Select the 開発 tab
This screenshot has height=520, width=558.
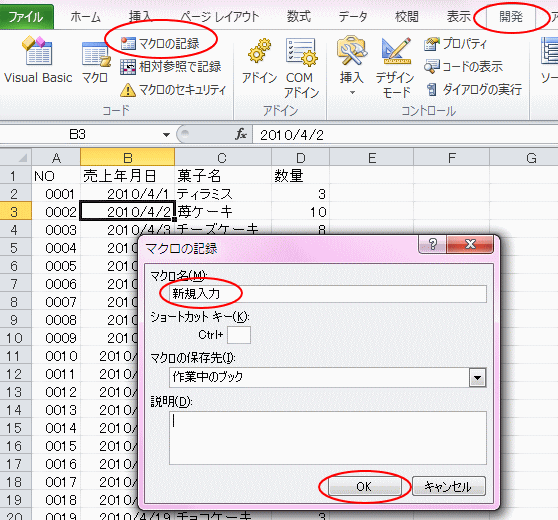point(511,17)
